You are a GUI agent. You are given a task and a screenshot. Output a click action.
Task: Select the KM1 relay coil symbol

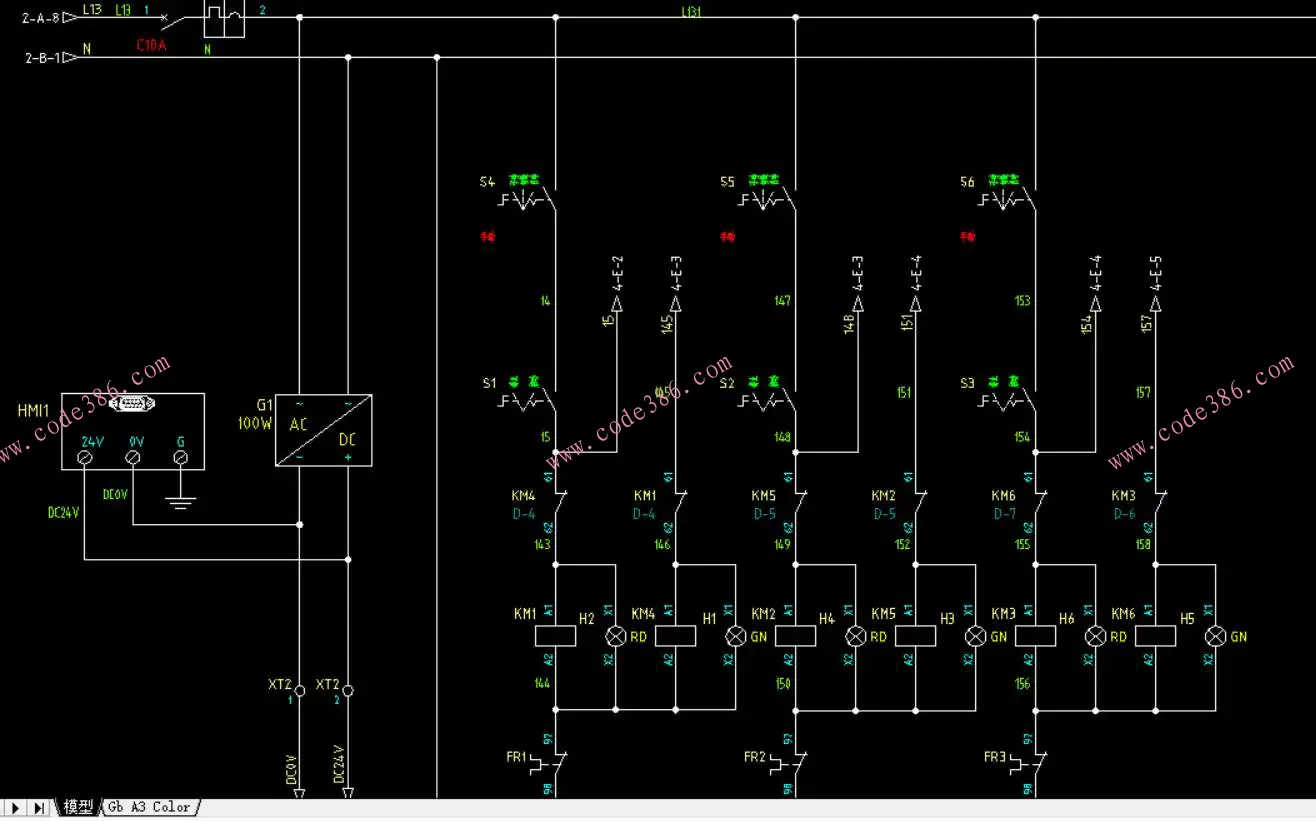click(x=556, y=636)
